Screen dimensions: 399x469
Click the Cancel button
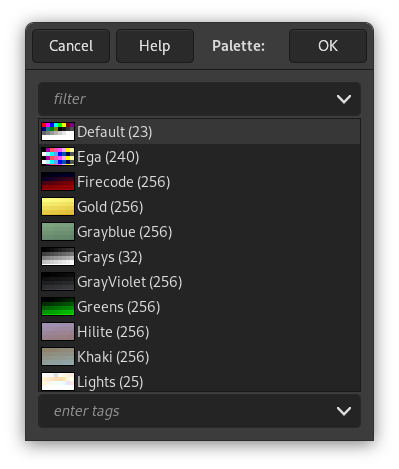[71, 46]
